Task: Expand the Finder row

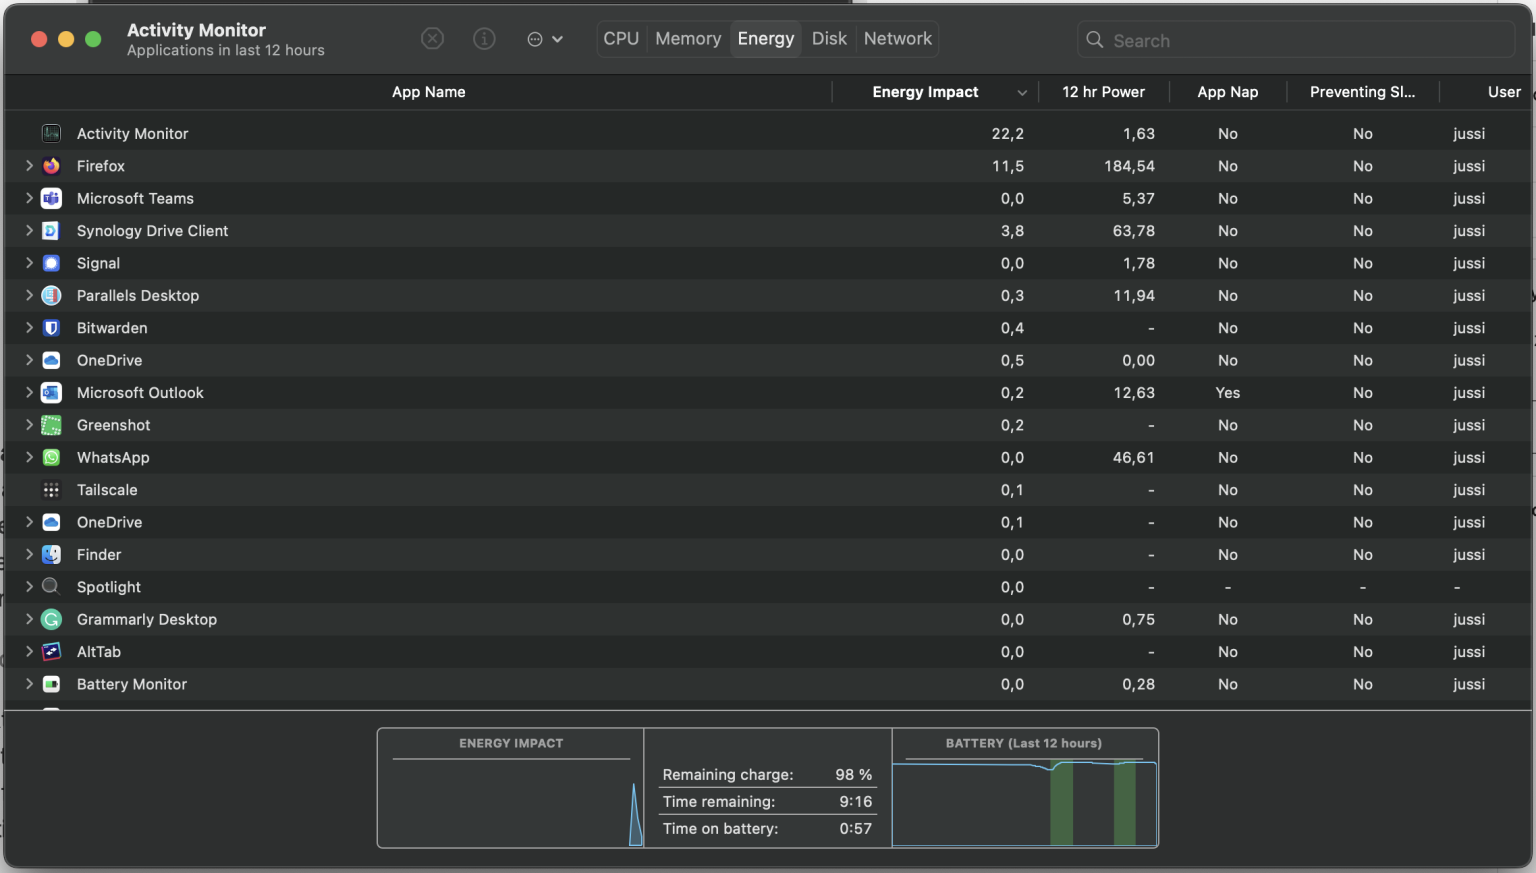Action: click(29, 555)
